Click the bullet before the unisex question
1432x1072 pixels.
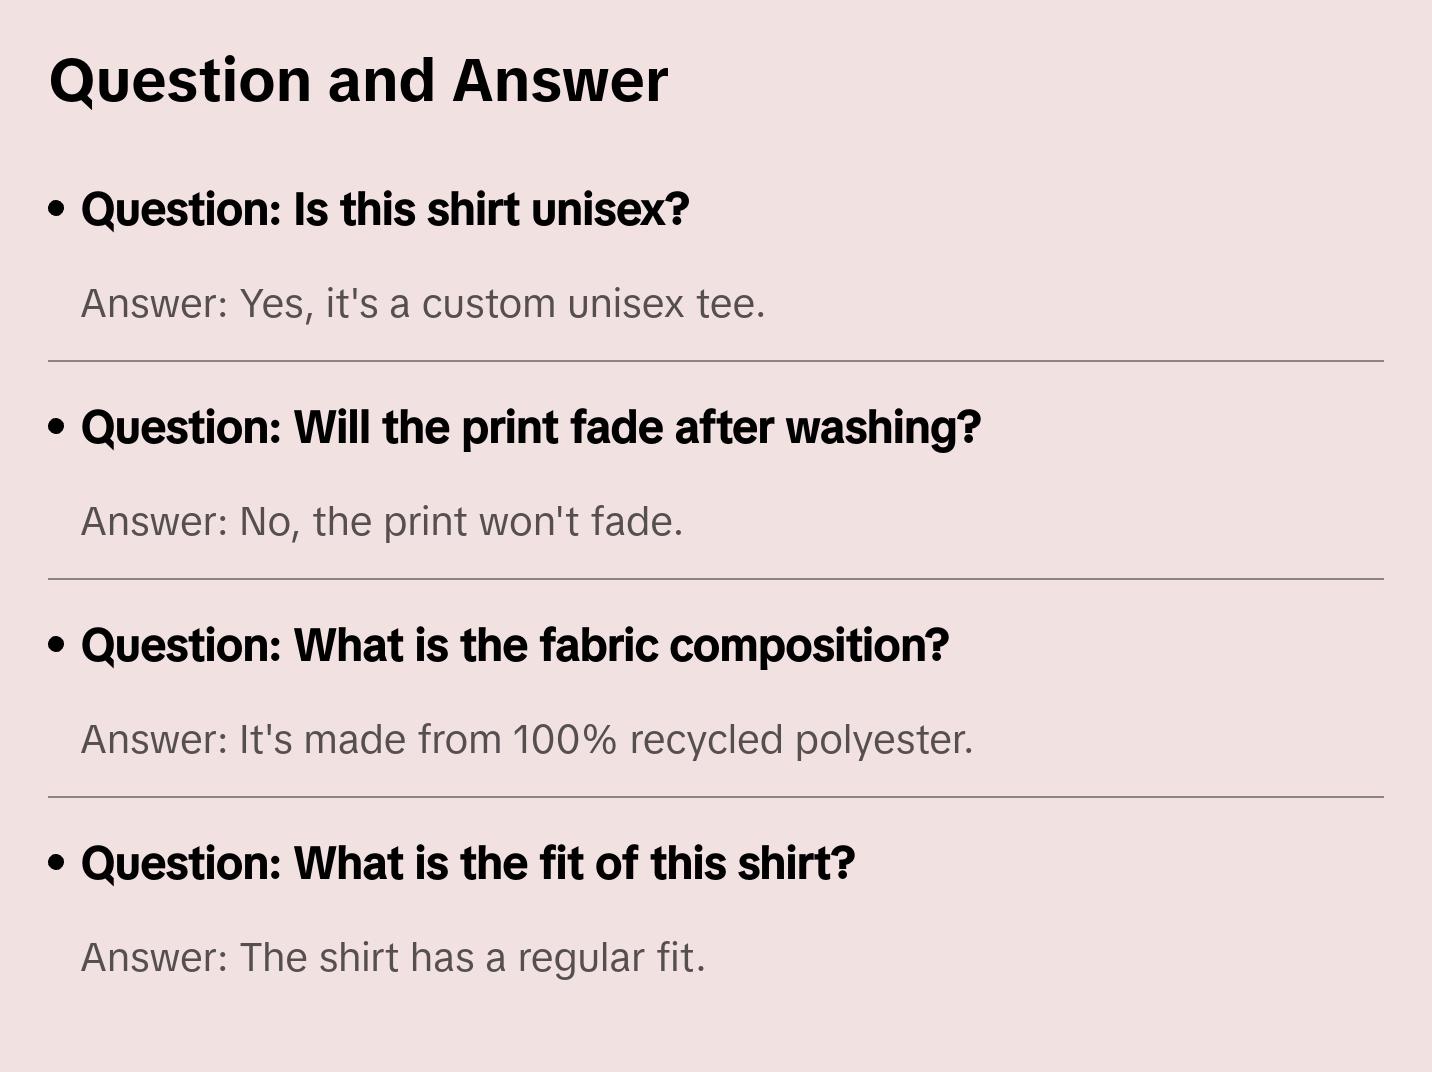click(x=57, y=210)
